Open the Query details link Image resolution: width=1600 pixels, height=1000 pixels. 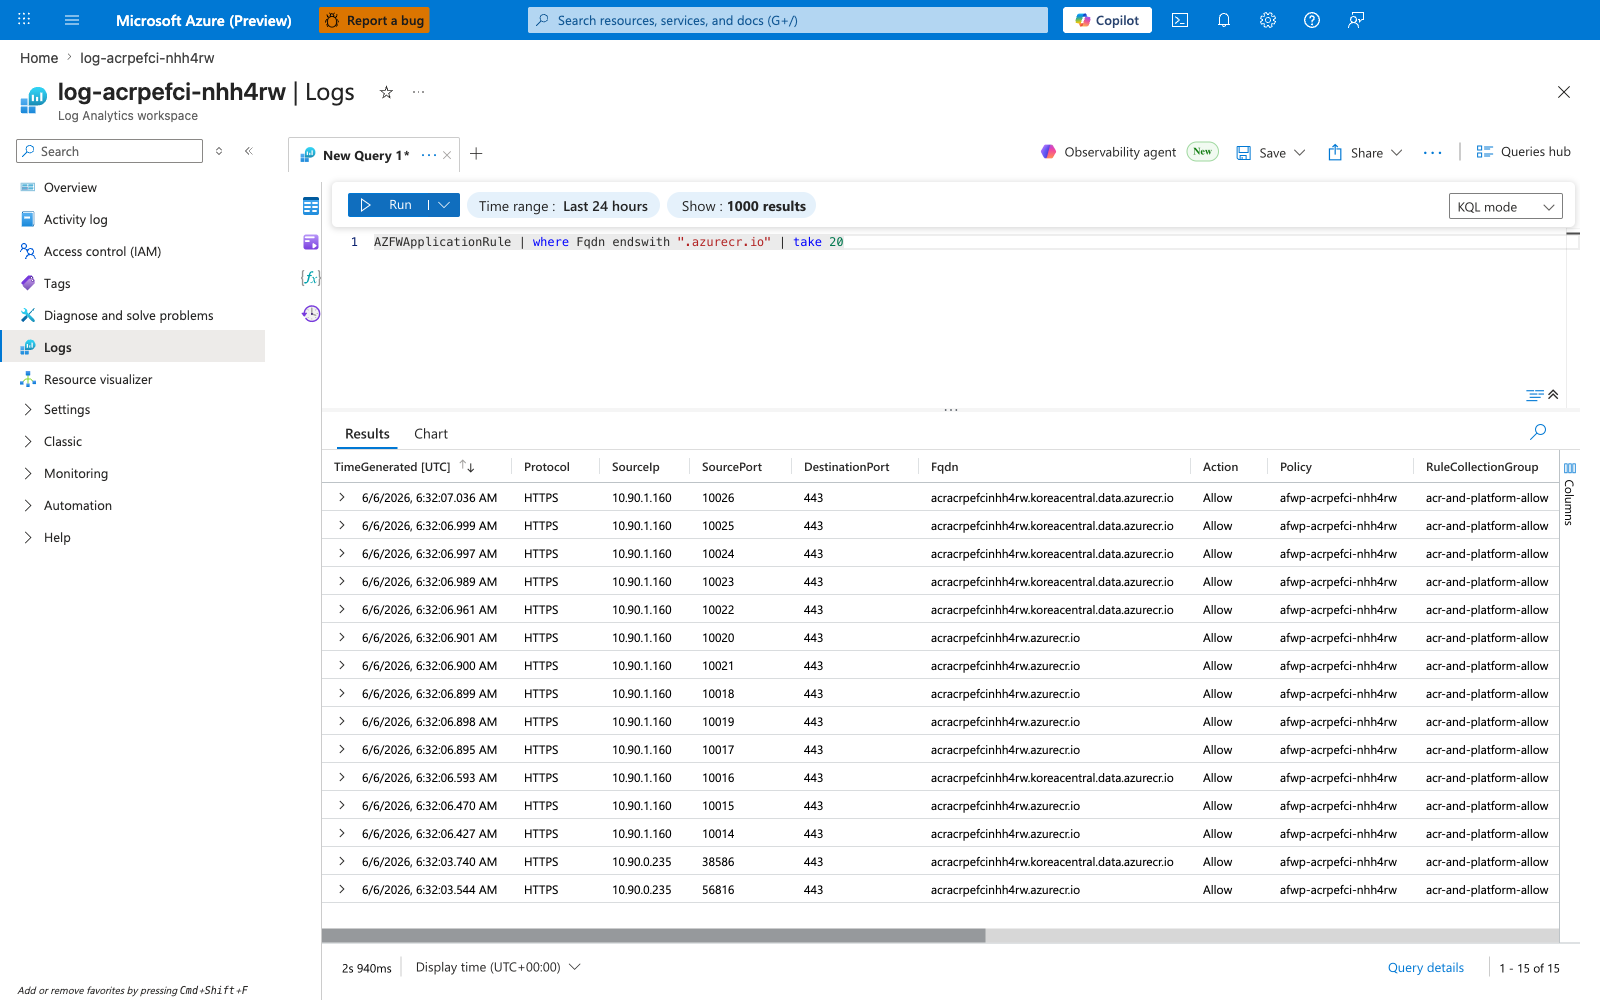click(1425, 967)
